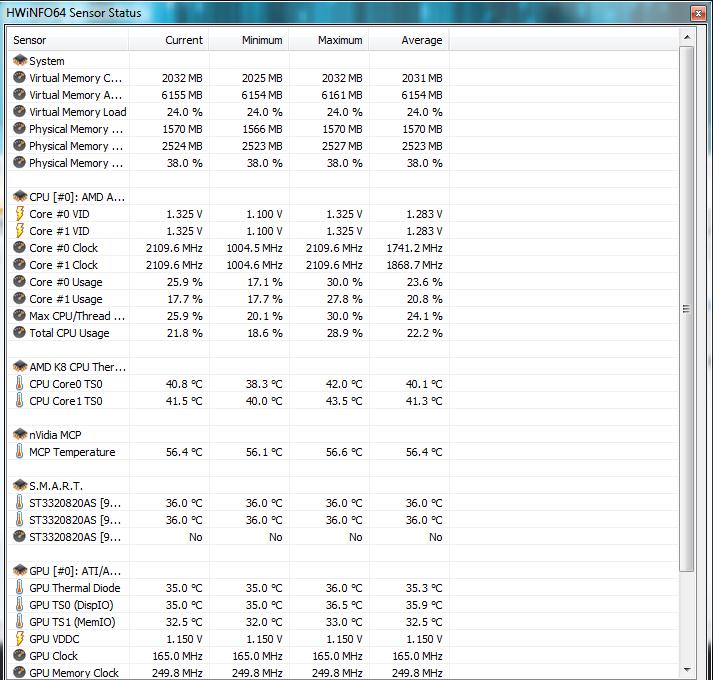Screen dimensions: 713x680
Task: Select the Core #0 Usage row label
Action: click(66, 282)
